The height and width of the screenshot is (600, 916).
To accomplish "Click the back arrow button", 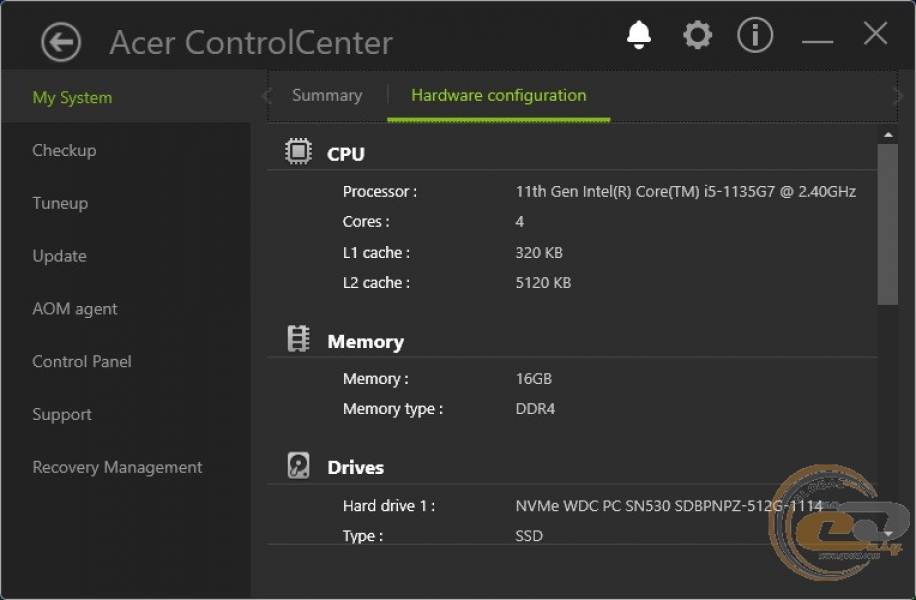I will click(x=61, y=42).
